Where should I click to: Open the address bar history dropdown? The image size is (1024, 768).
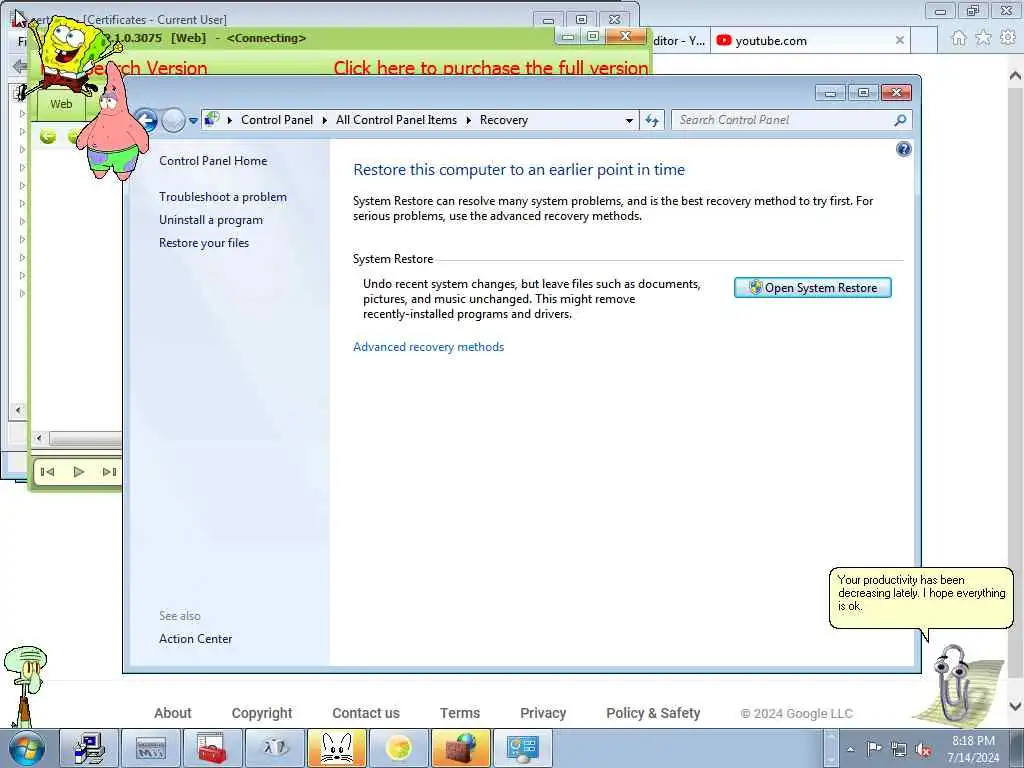pyautogui.click(x=629, y=120)
